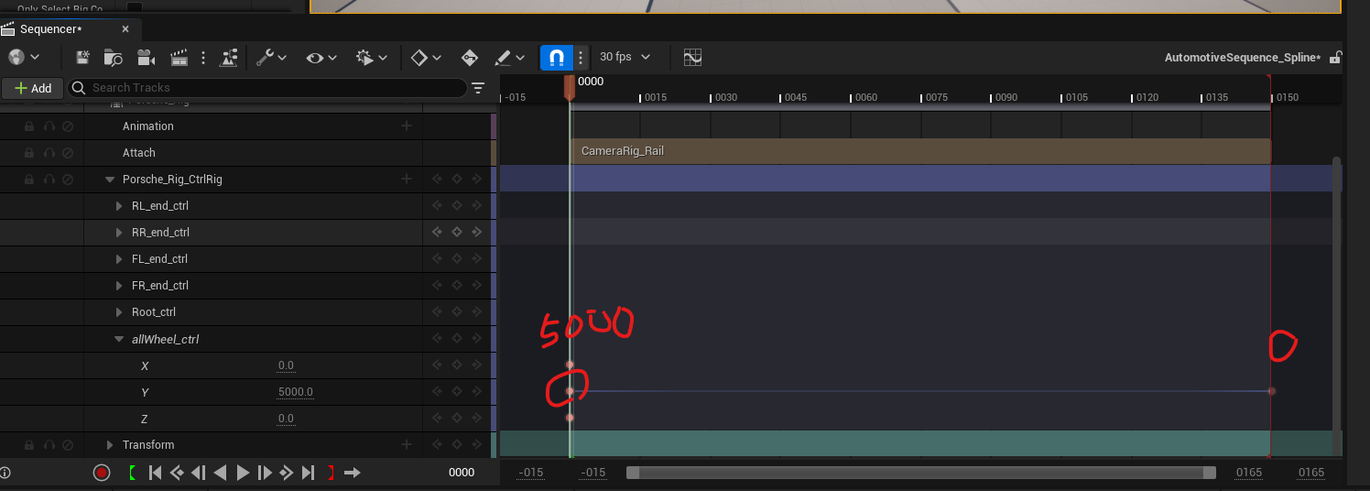Screen dimensions: 1370x491
Task: Toggle the magnet Snapping button
Action: click(x=556, y=57)
